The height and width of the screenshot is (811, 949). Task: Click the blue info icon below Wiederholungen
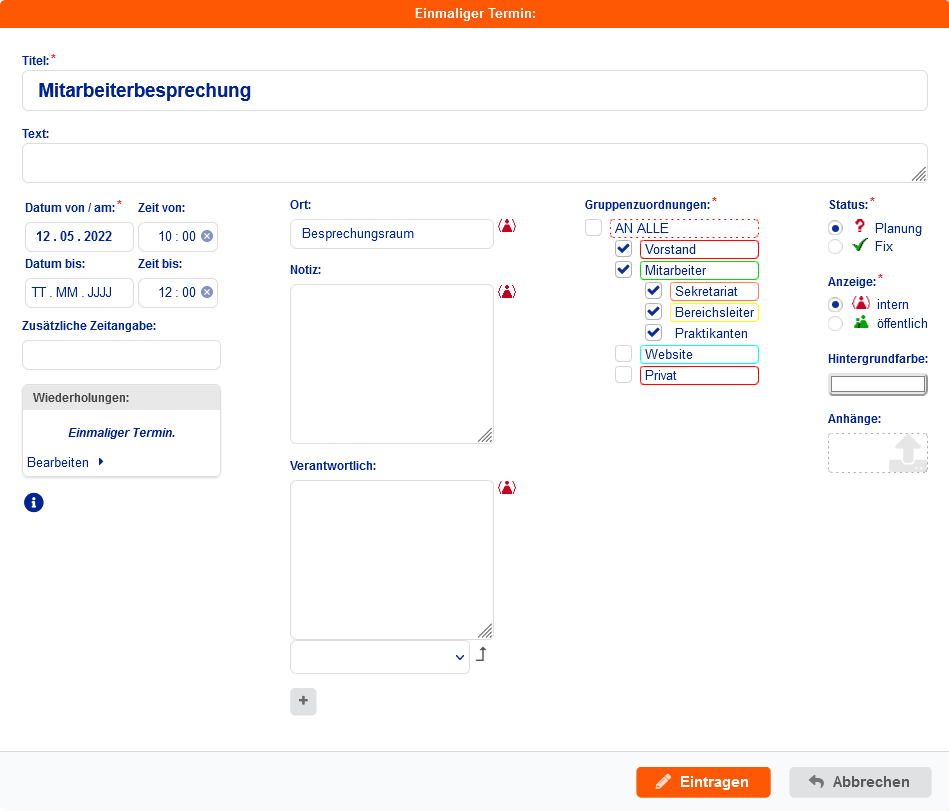[x=34, y=502]
